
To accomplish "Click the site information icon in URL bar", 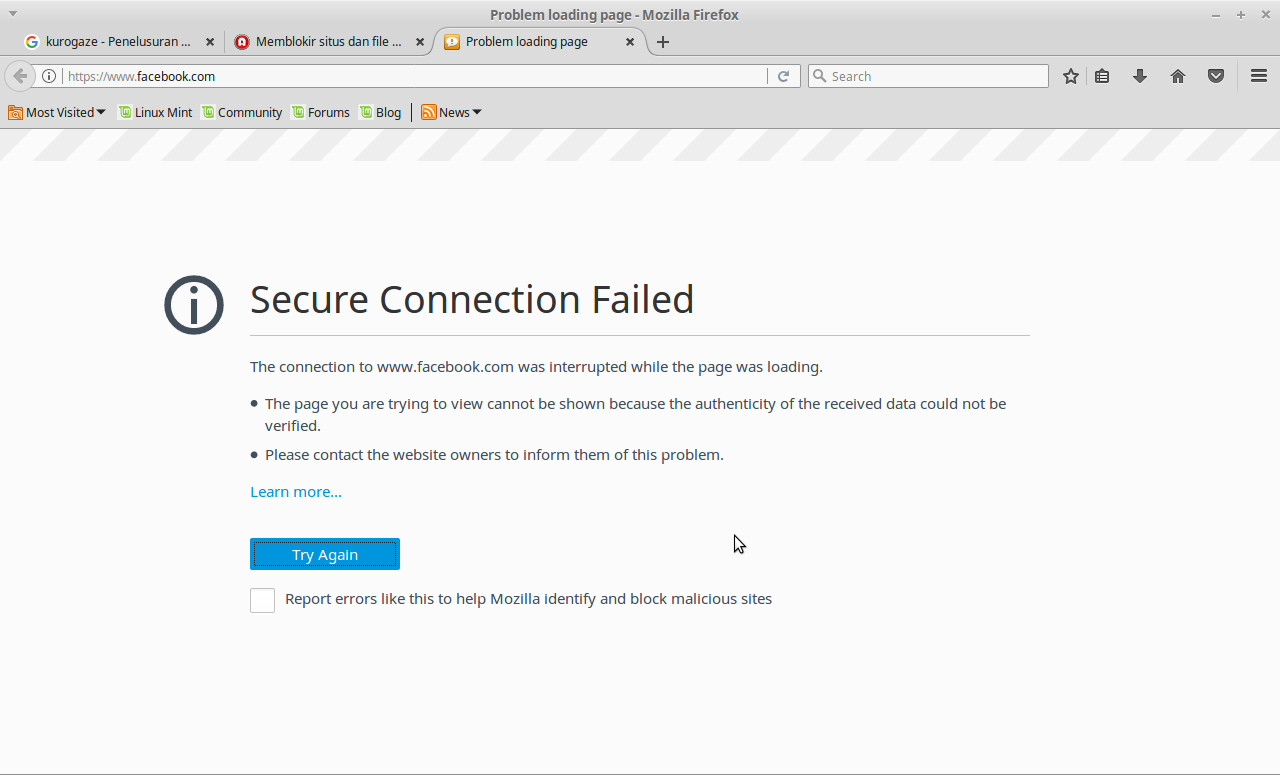I will tap(49, 76).
